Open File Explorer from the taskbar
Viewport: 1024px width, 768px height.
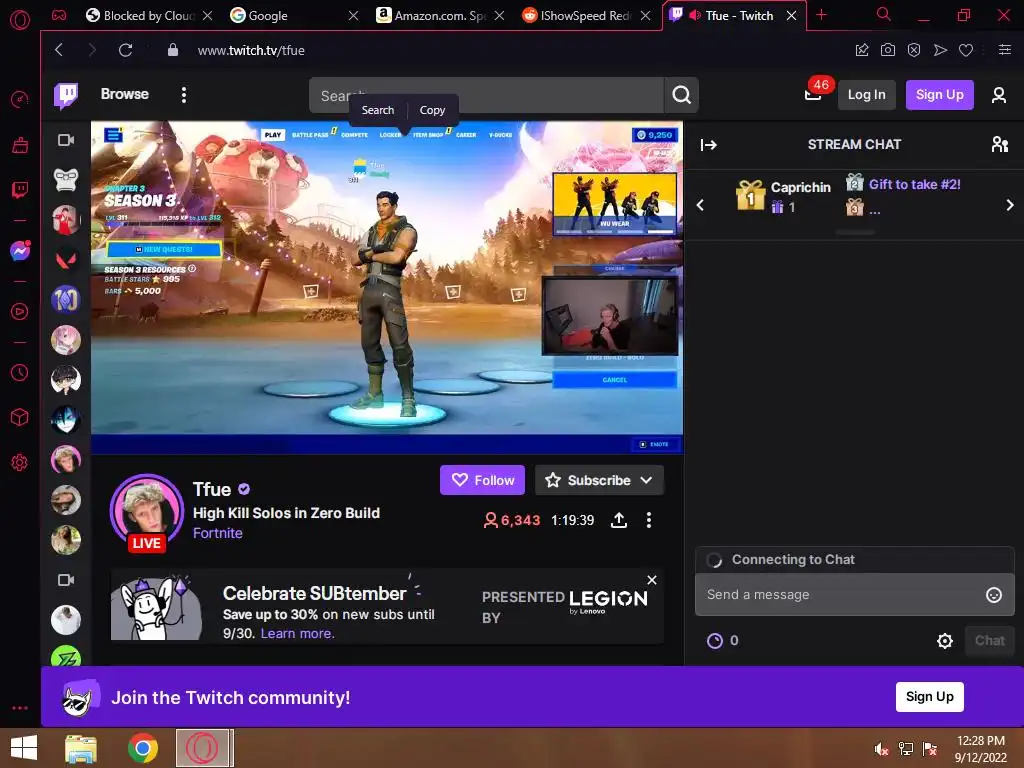click(81, 748)
